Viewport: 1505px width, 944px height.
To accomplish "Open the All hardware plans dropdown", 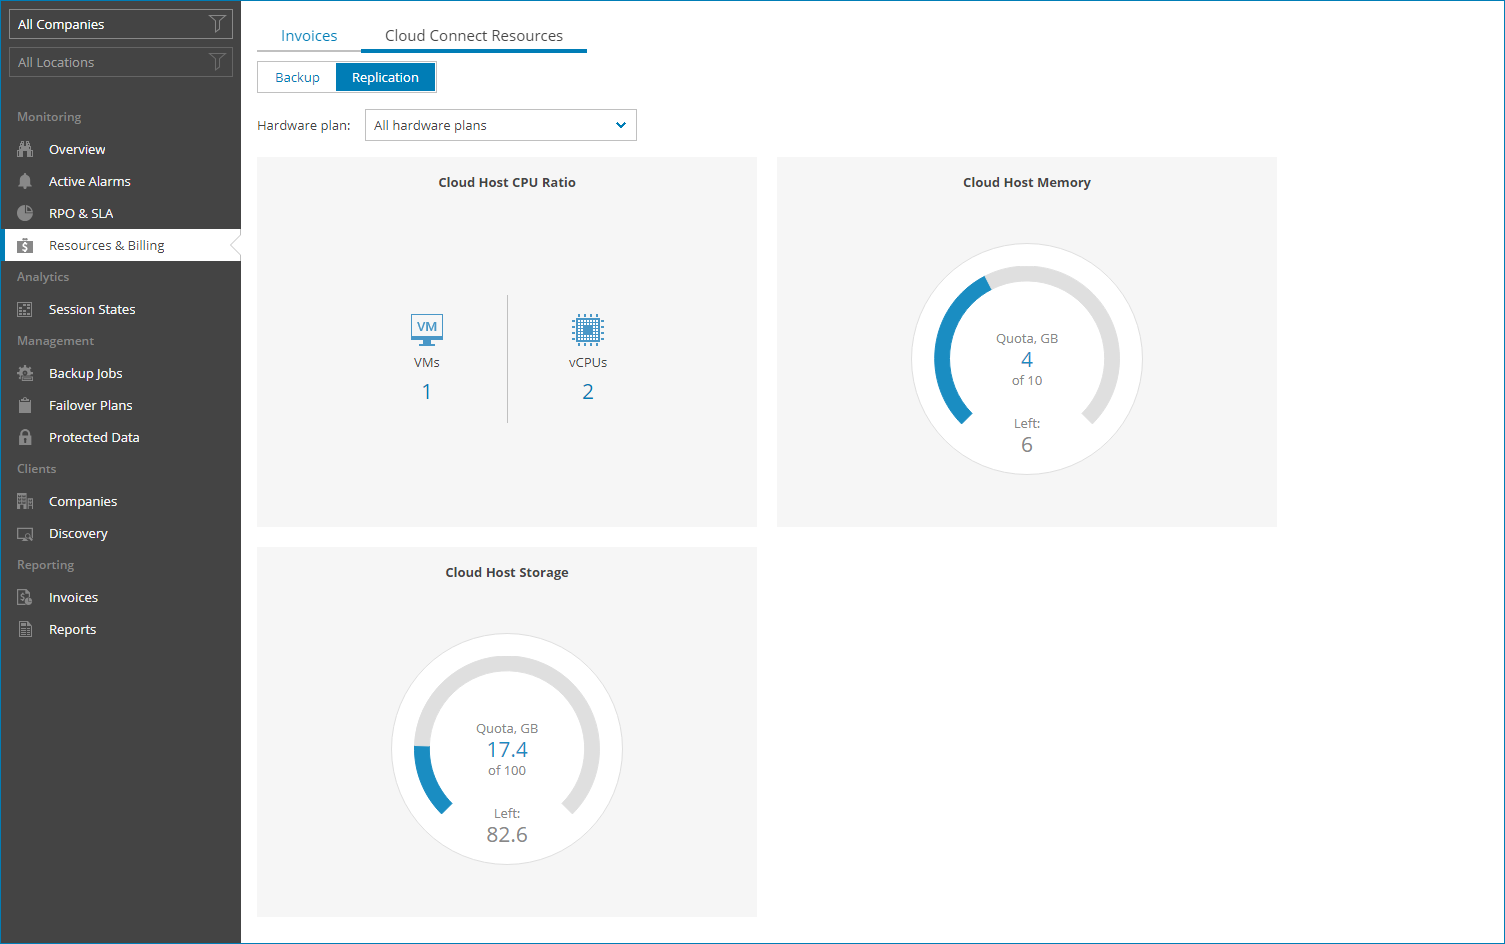I will tap(500, 125).
